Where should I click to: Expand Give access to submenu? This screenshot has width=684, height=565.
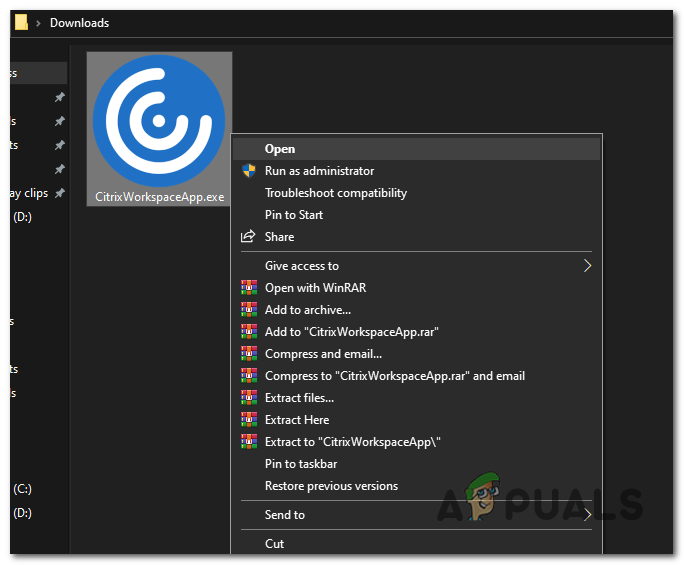[416, 266]
